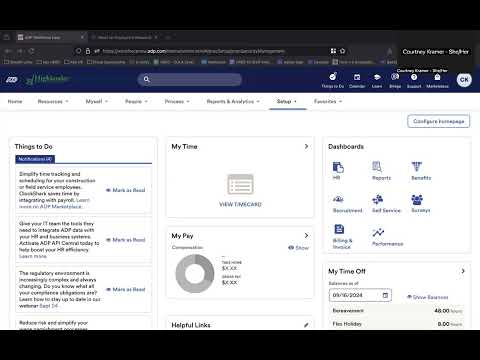Click the Configure homepage button

[x=439, y=121]
